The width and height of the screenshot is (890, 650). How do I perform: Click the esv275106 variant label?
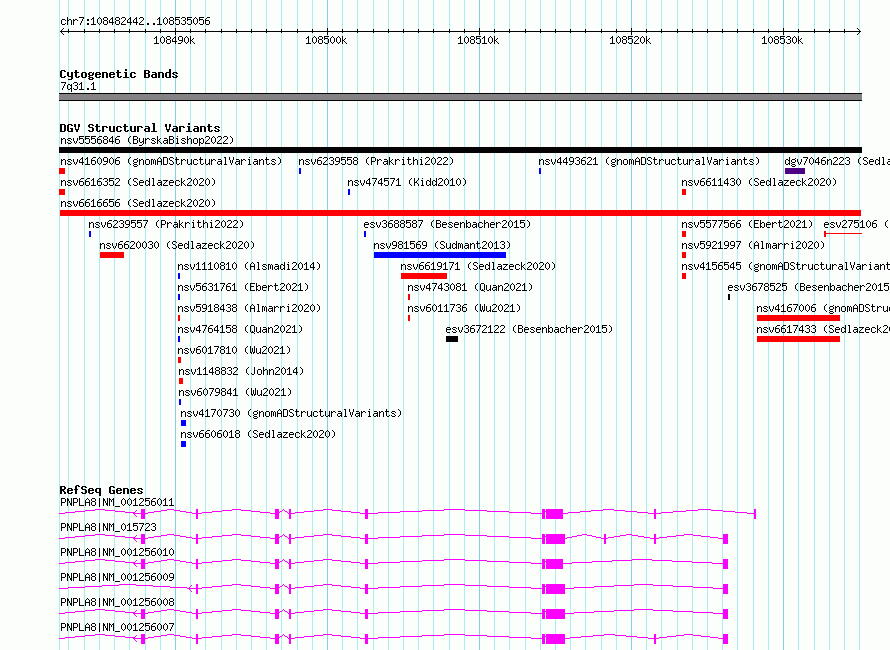pyautogui.click(x=857, y=224)
